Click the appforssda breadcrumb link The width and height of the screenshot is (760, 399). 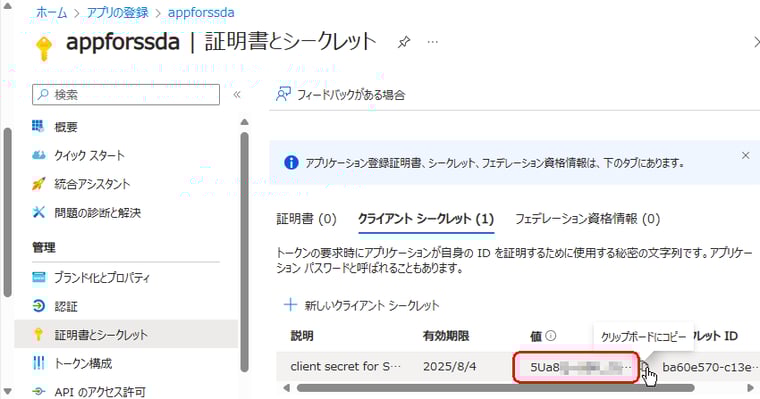point(201,12)
